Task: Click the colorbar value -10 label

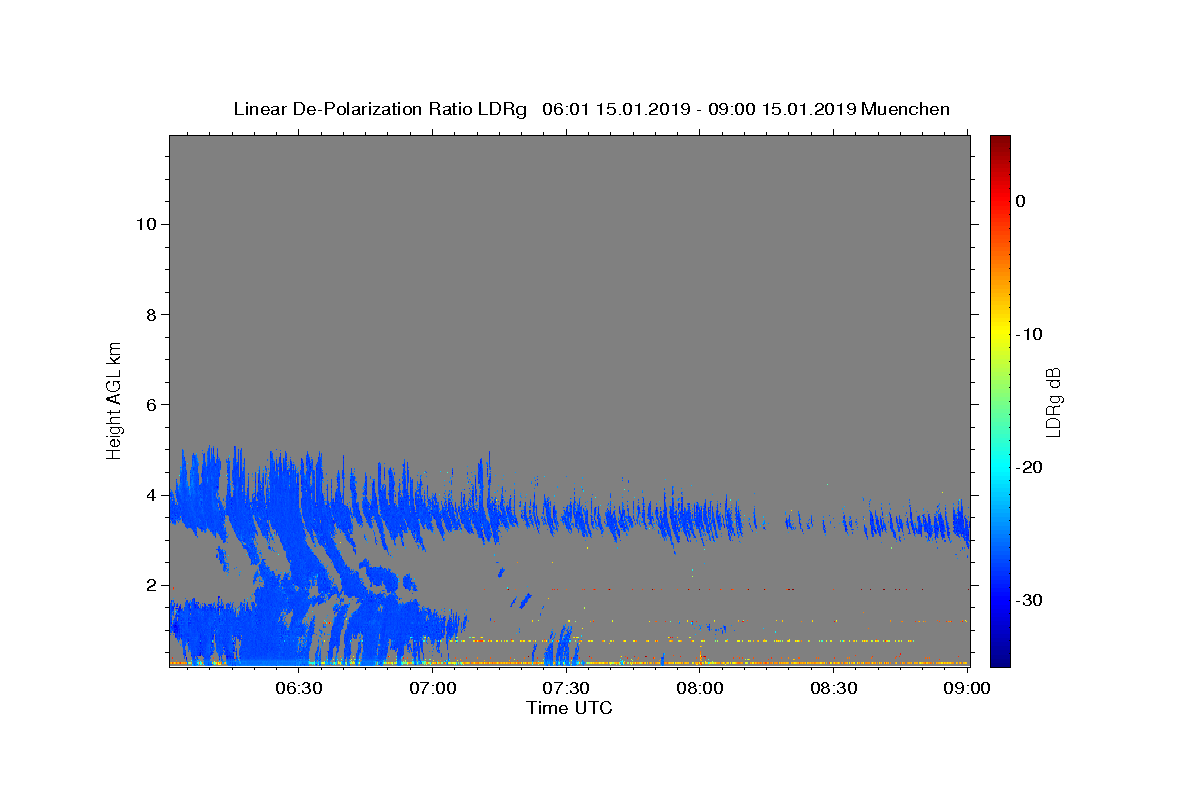Action: (1030, 334)
